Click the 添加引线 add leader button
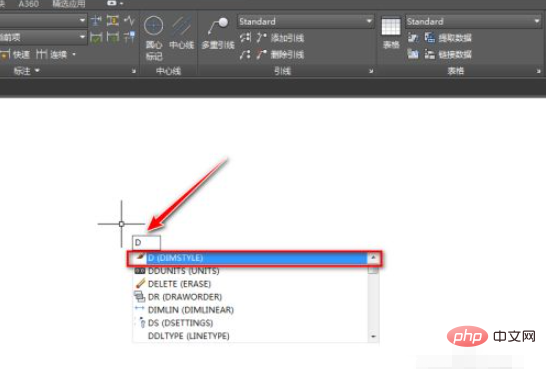Viewport: 546px width, 369px height. 280,38
